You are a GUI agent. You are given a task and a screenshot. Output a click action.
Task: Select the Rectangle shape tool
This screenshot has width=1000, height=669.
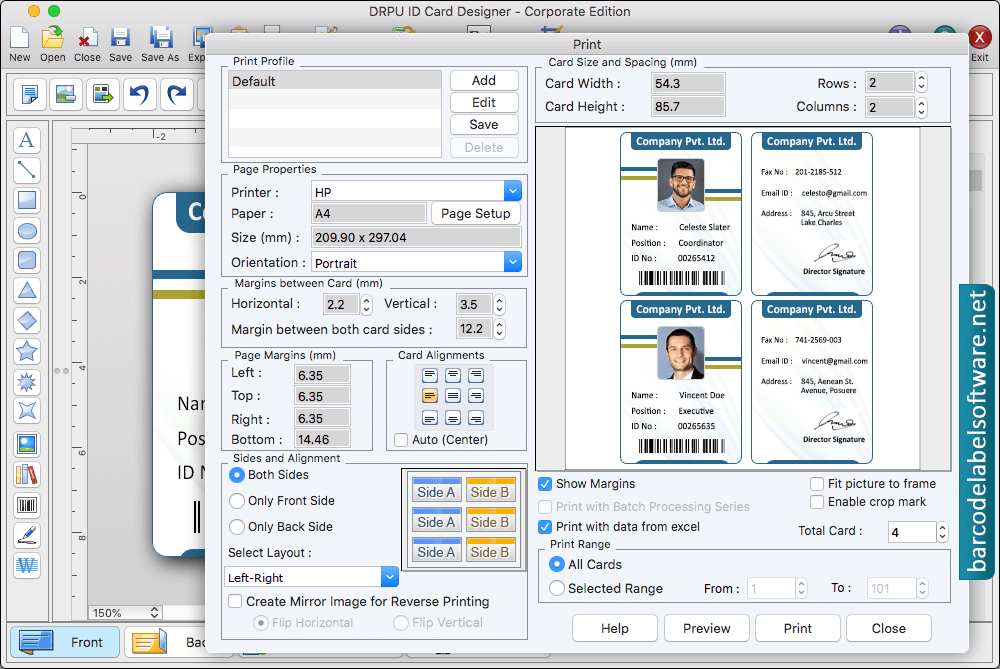click(27, 200)
